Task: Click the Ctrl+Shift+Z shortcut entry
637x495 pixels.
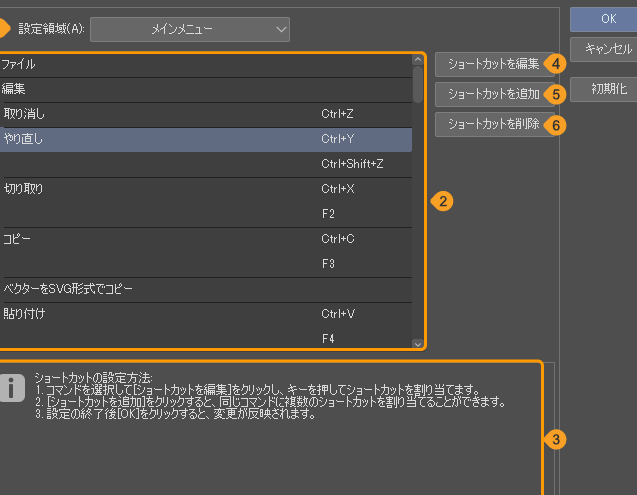Action: coord(352,164)
